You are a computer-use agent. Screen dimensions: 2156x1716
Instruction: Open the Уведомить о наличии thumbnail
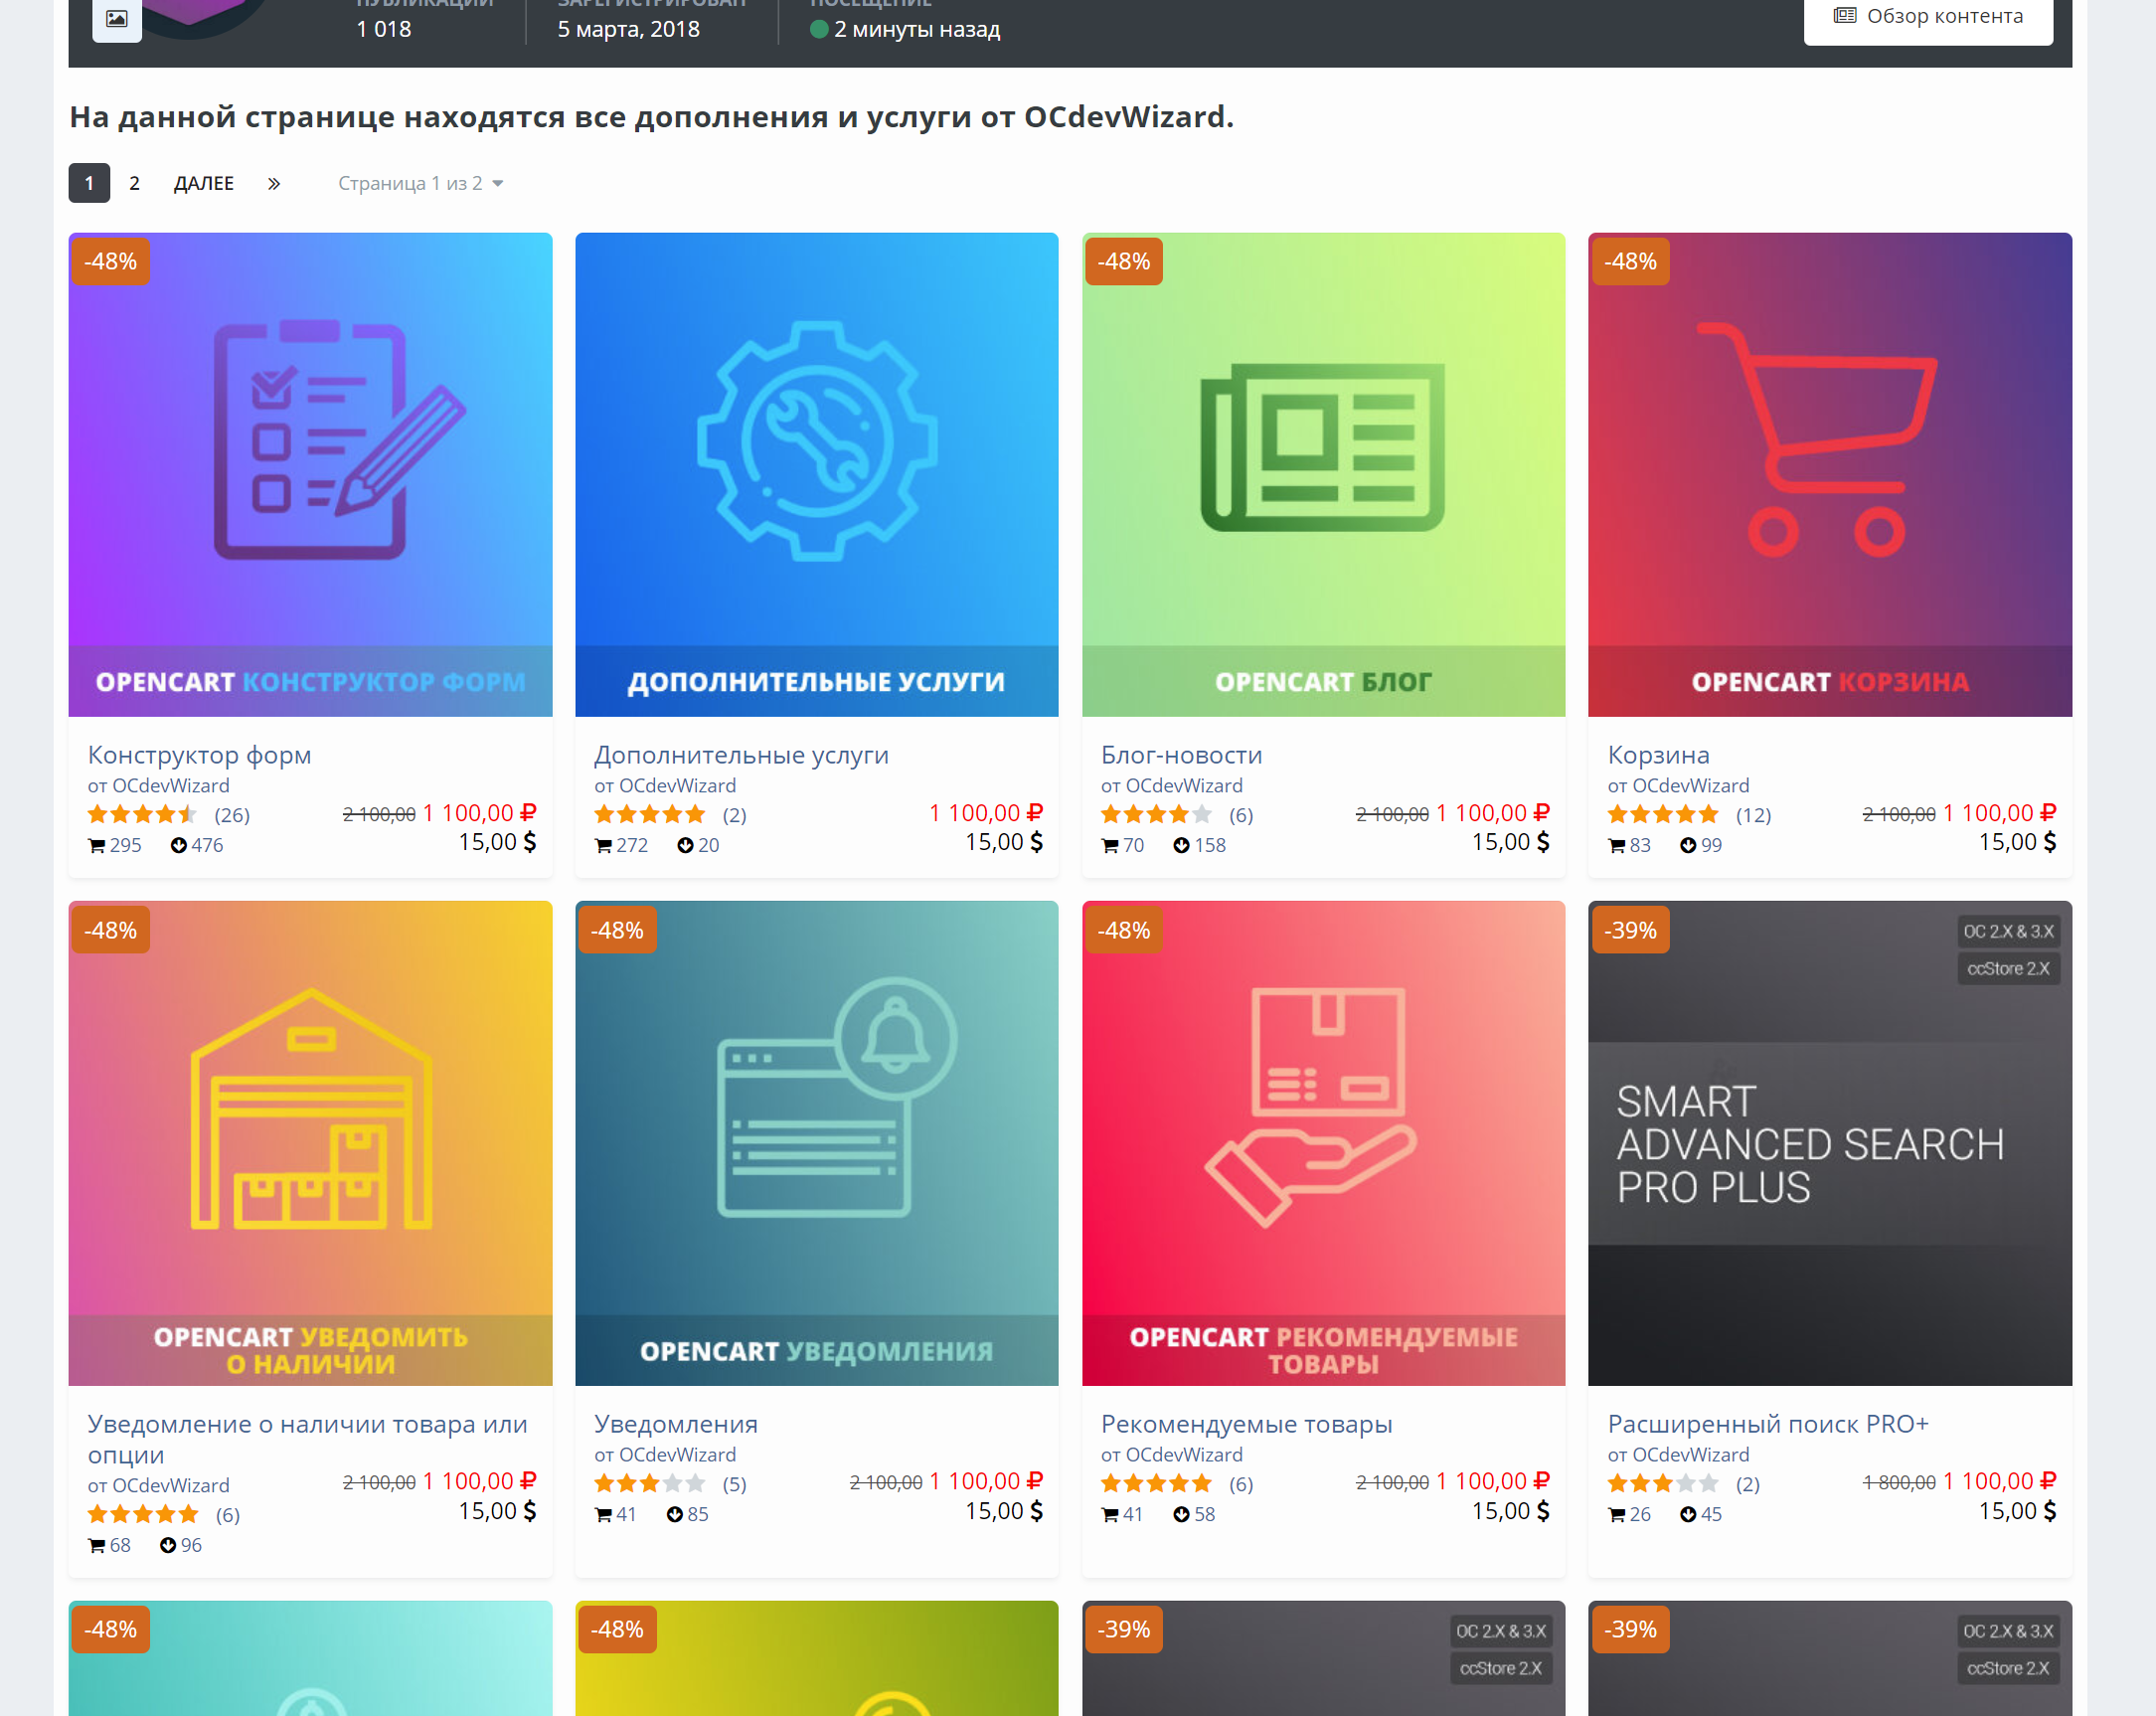pyautogui.click(x=310, y=1143)
